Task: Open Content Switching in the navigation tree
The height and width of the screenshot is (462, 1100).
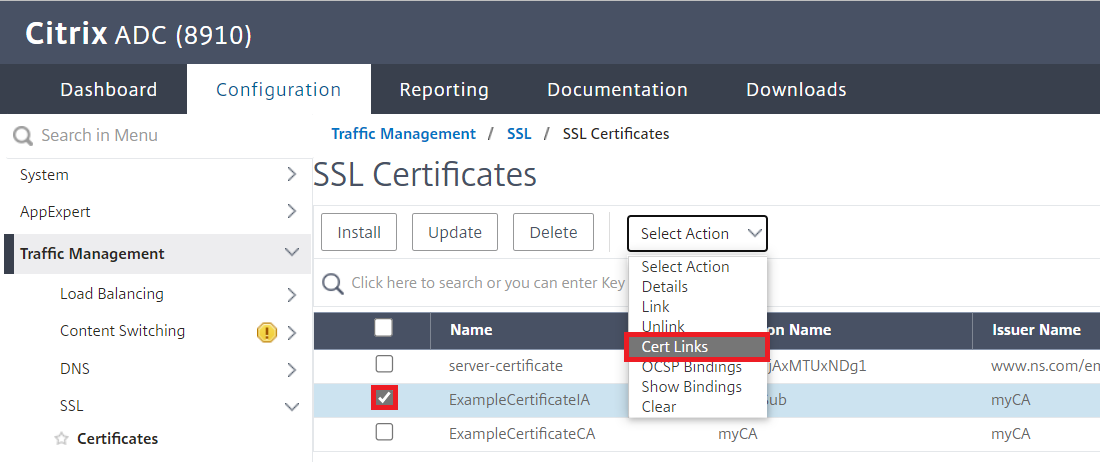Action: click(x=123, y=331)
